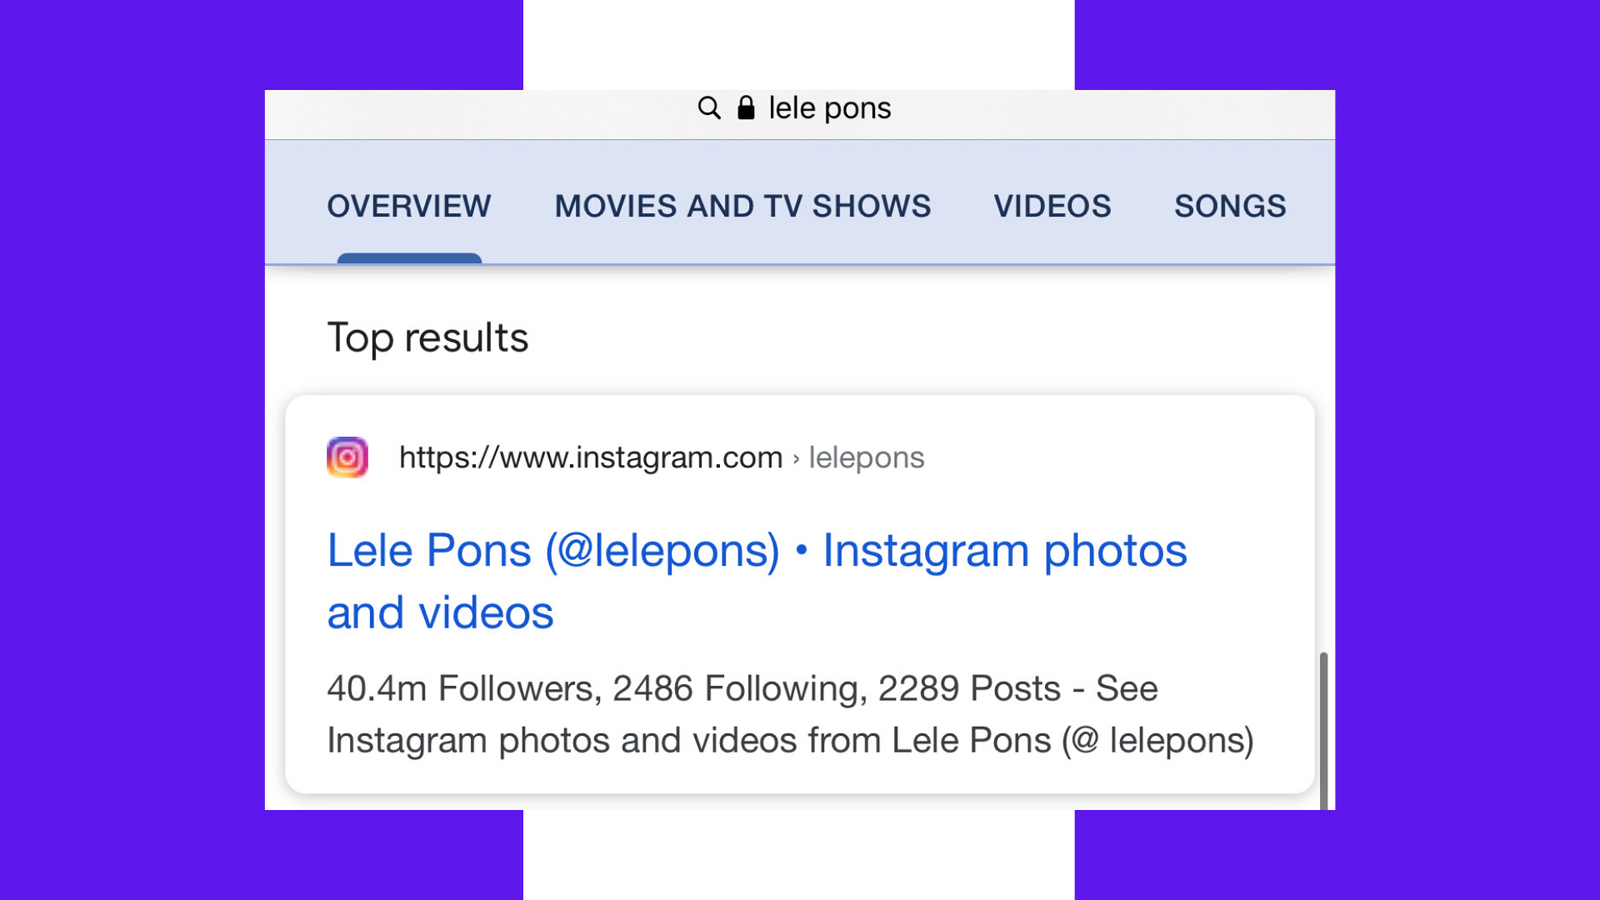Click the "2289 Posts" text in snippet
Image resolution: width=1600 pixels, height=900 pixels.
968,689
